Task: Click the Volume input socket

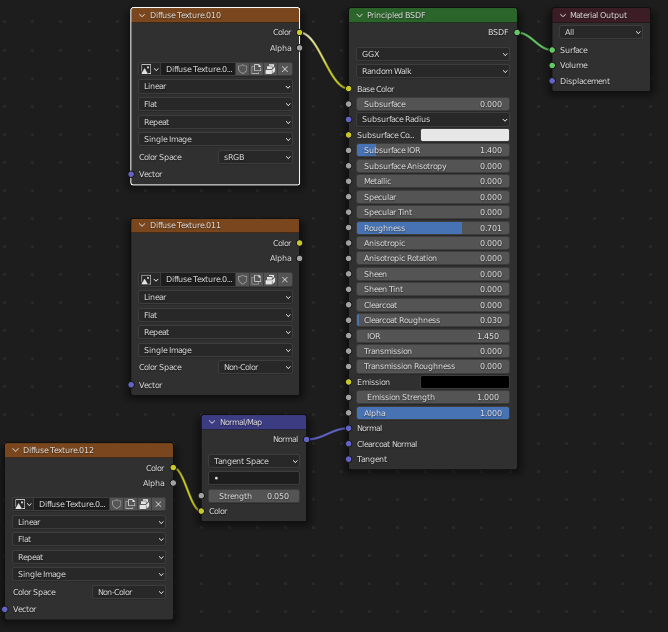Action: (552, 65)
